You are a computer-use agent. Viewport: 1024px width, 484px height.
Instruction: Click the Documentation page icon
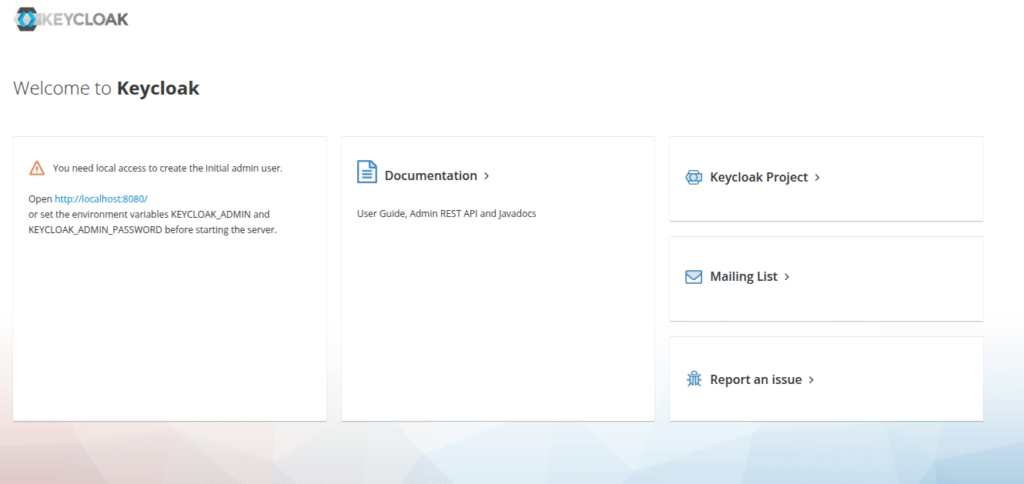pos(367,172)
